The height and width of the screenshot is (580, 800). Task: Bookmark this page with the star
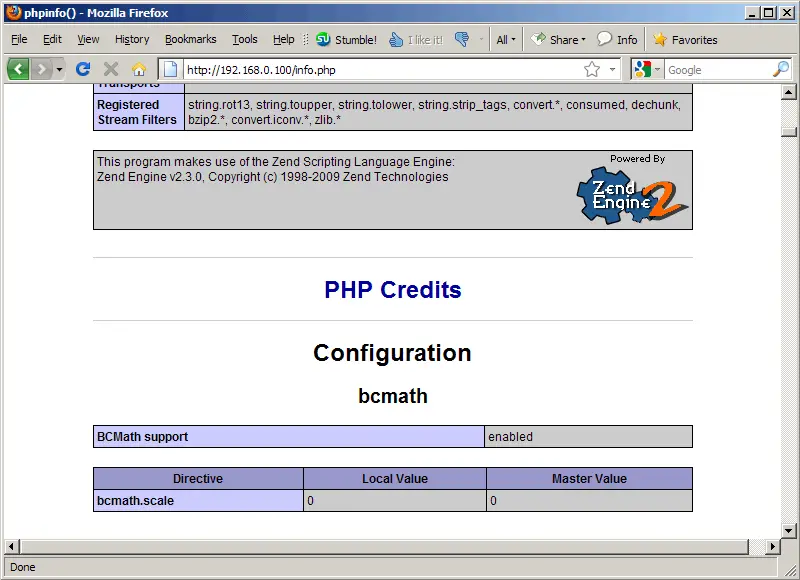click(x=592, y=69)
